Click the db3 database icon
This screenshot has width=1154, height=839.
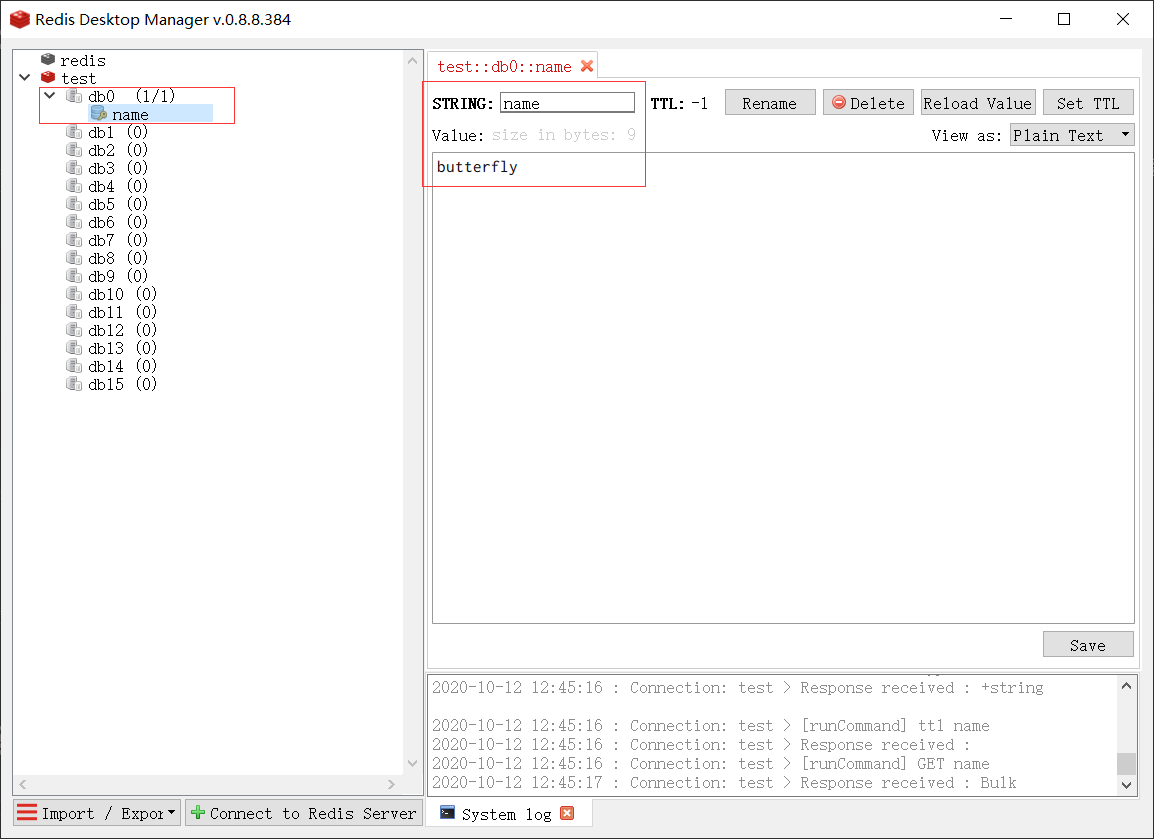74,167
